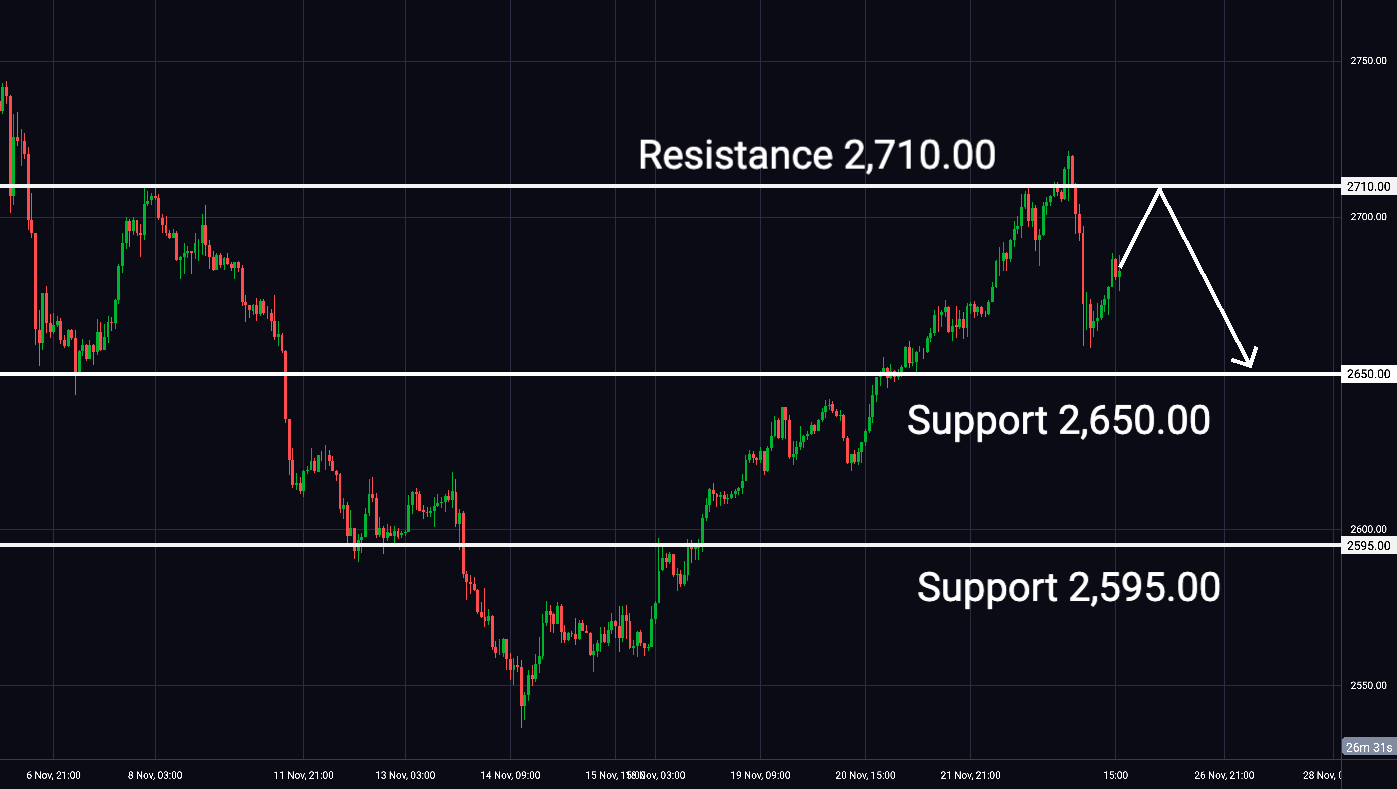
Task: Click the 26 Nov, 21:00 time label
Action: pyautogui.click(x=1224, y=775)
